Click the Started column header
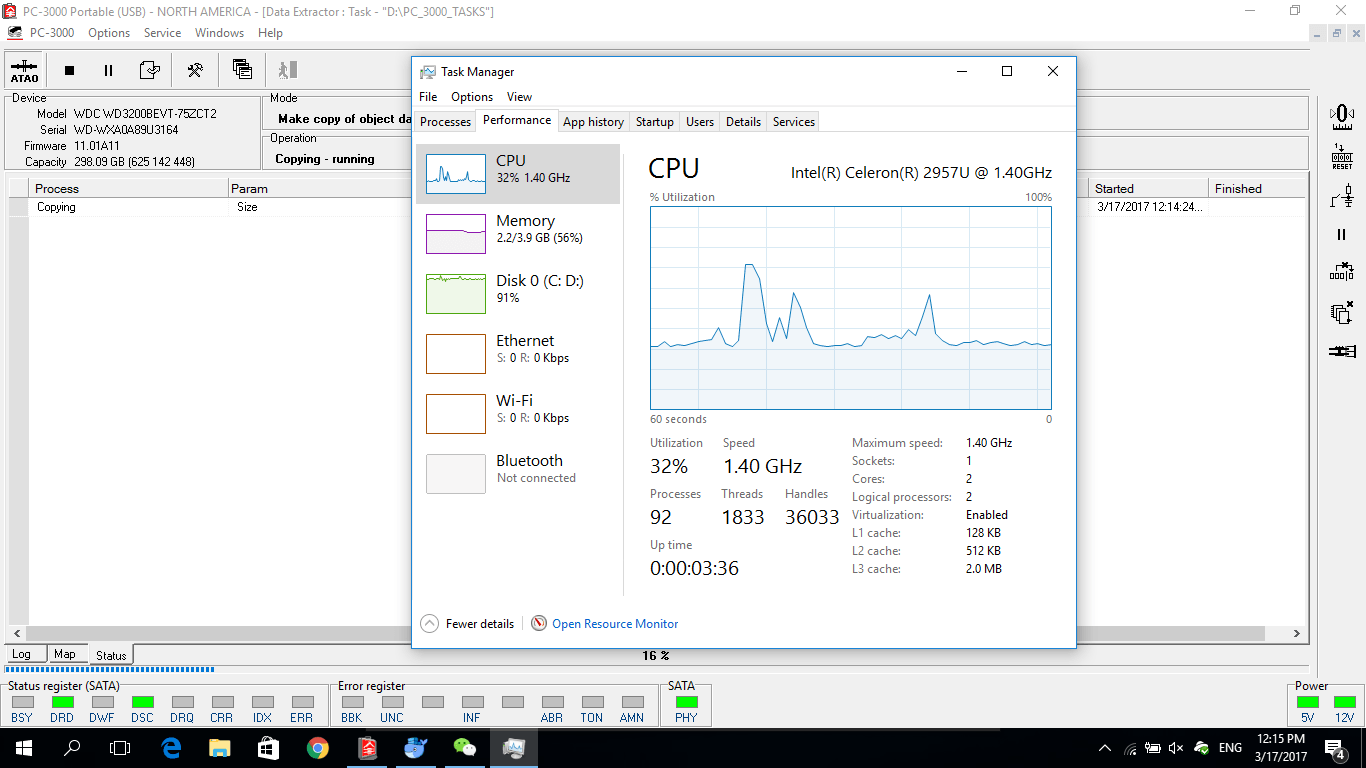The width and height of the screenshot is (1366, 768). (x=1149, y=188)
